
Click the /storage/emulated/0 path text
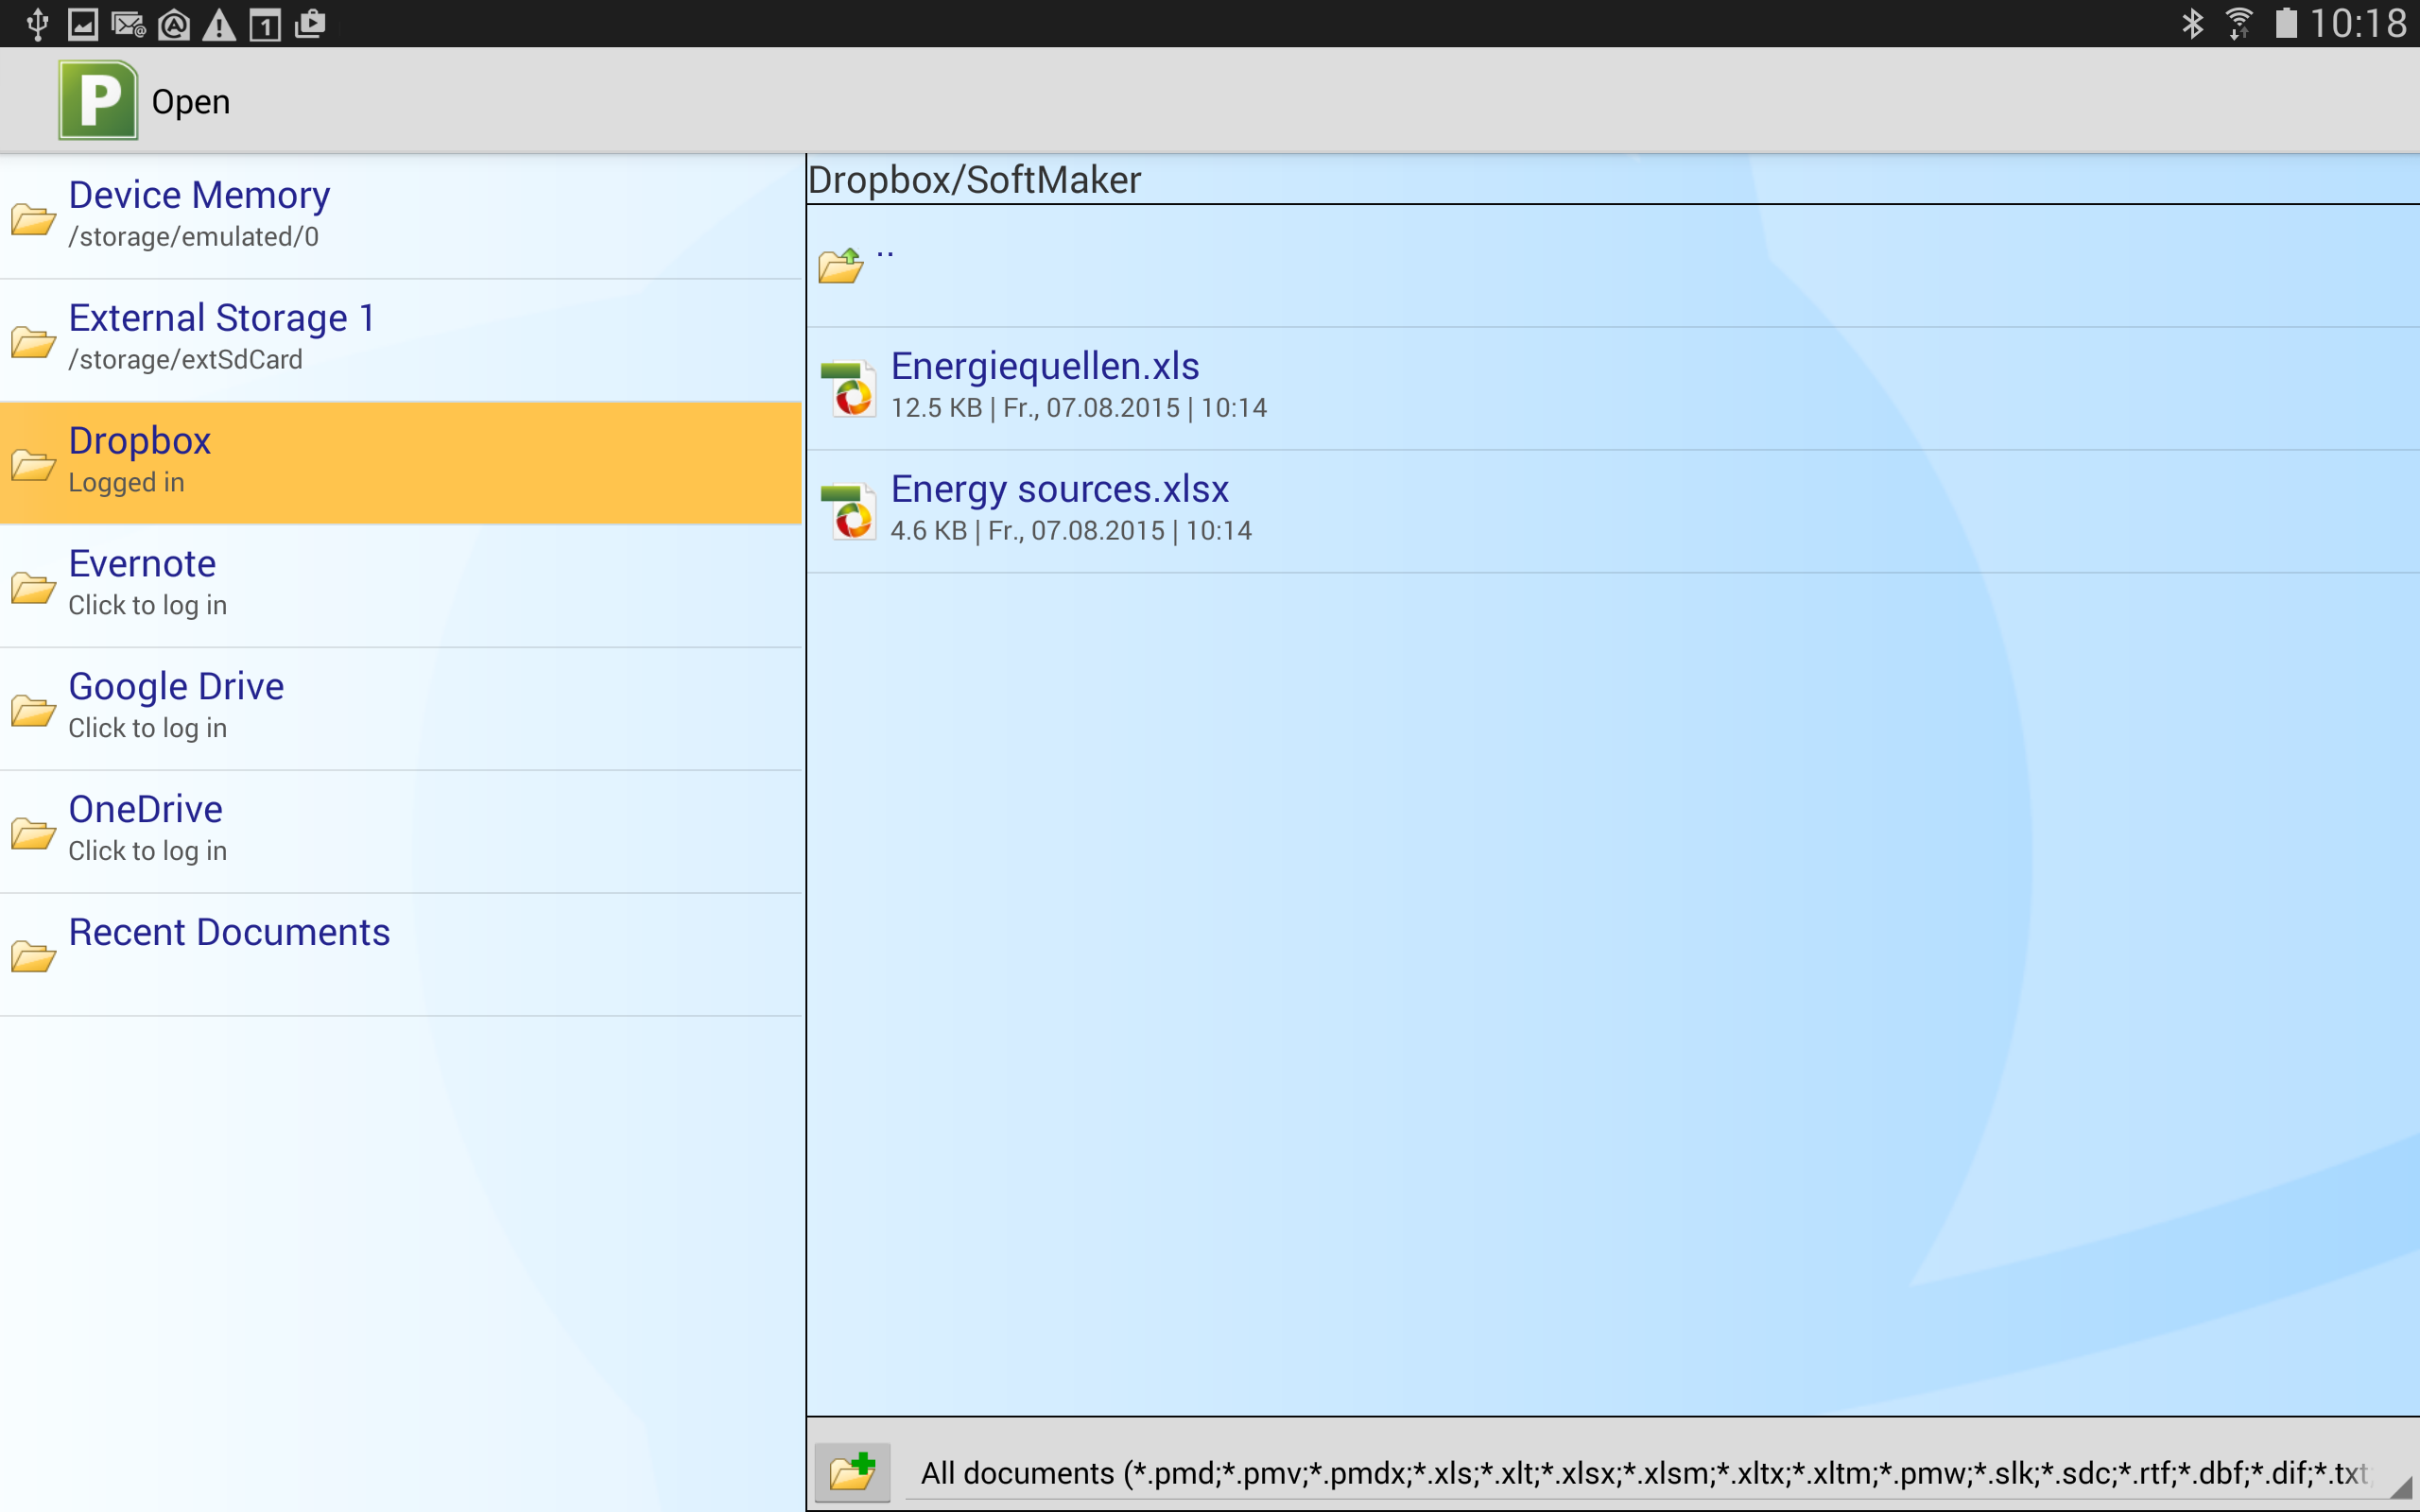(193, 237)
